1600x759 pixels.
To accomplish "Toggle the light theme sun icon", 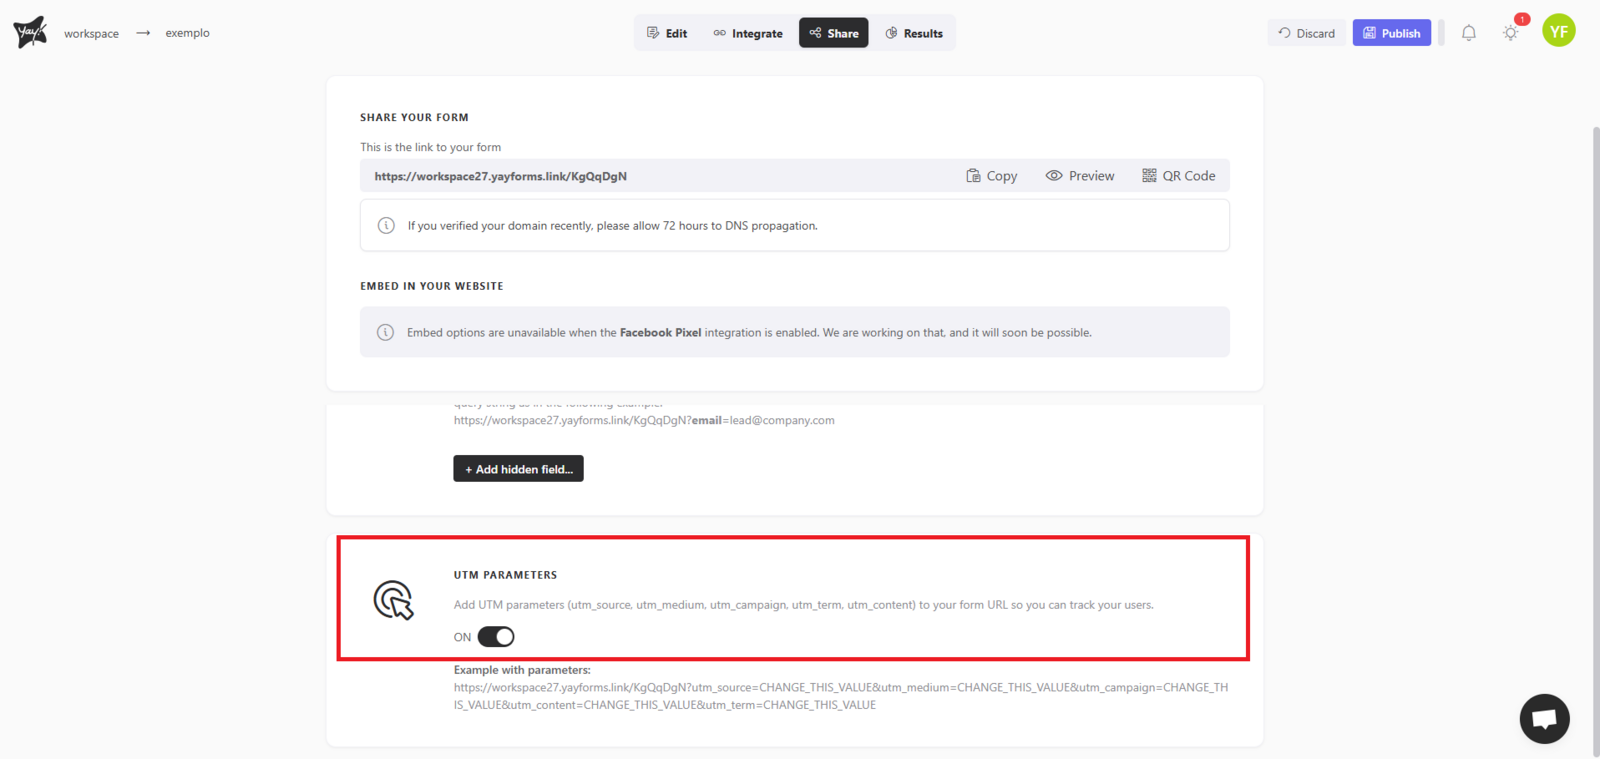I will point(1510,33).
